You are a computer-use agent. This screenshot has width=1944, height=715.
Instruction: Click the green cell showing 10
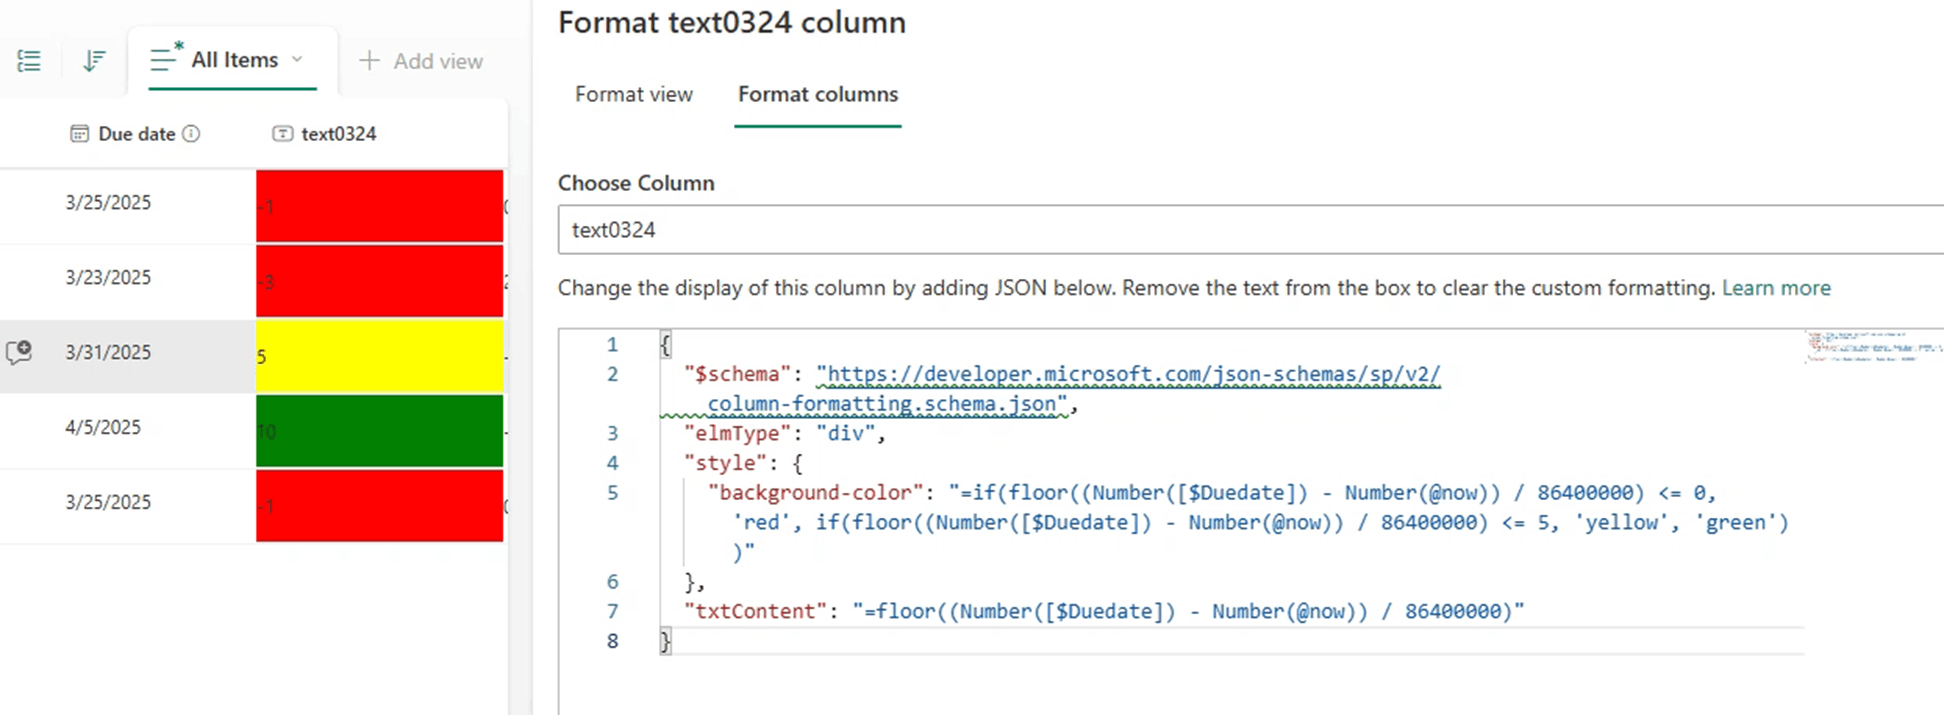[380, 431]
